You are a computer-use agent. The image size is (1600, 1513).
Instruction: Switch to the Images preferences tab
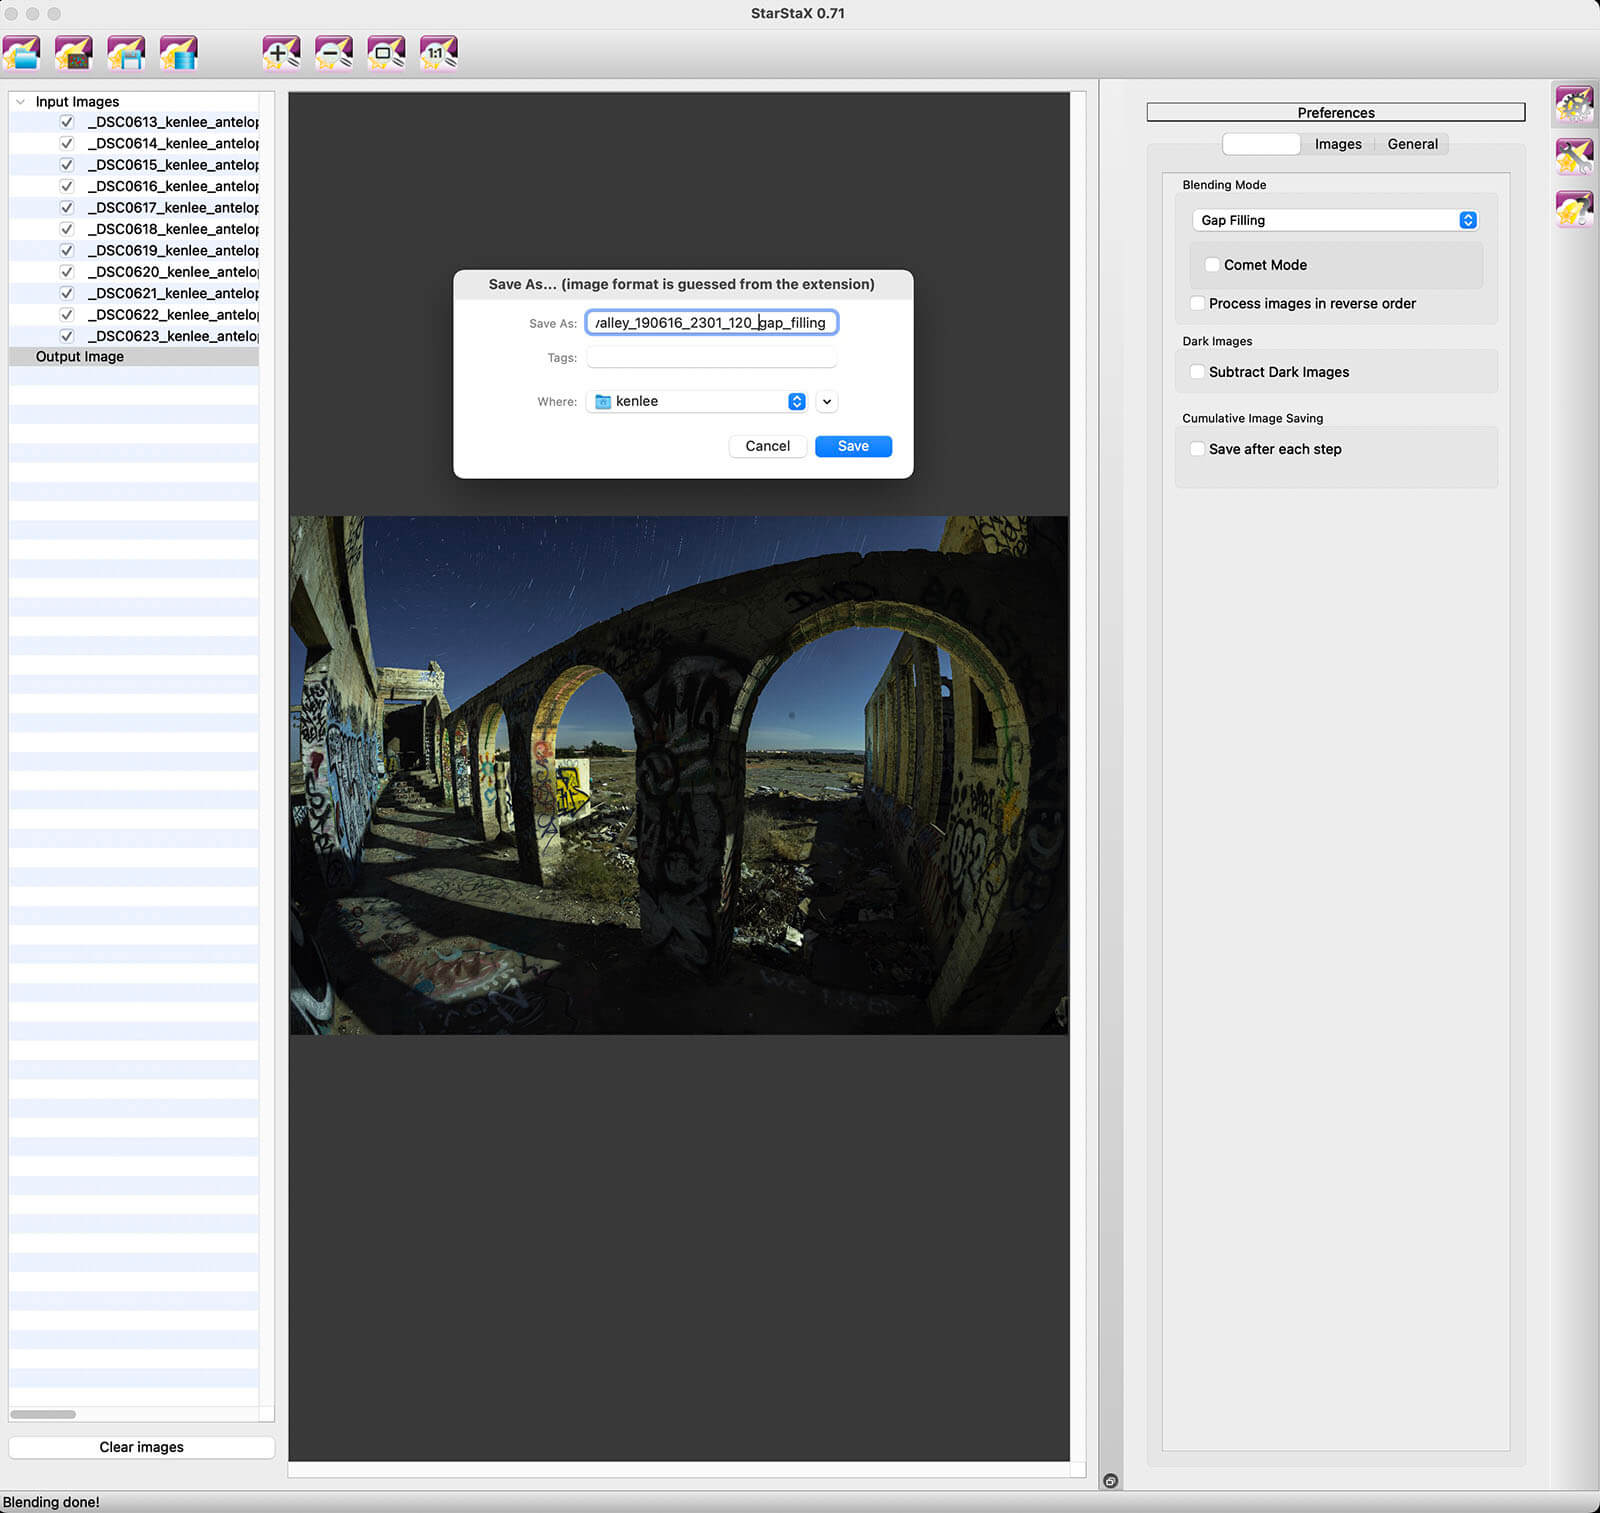(1337, 144)
